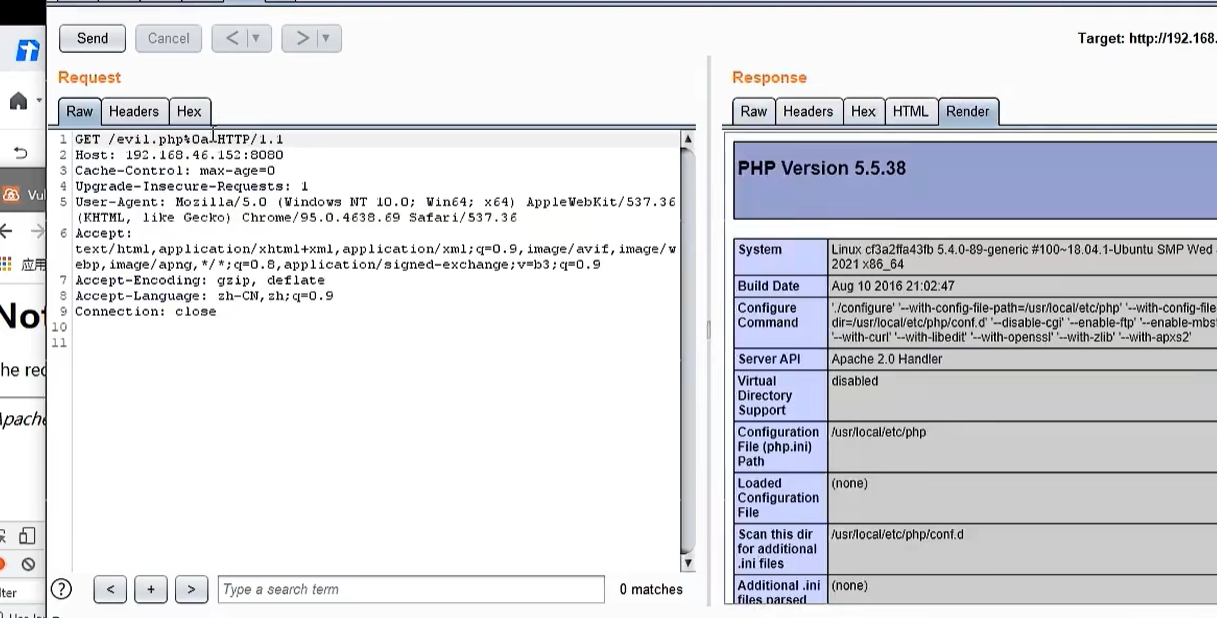
Task: Click the plus search options button
Action: (150, 590)
